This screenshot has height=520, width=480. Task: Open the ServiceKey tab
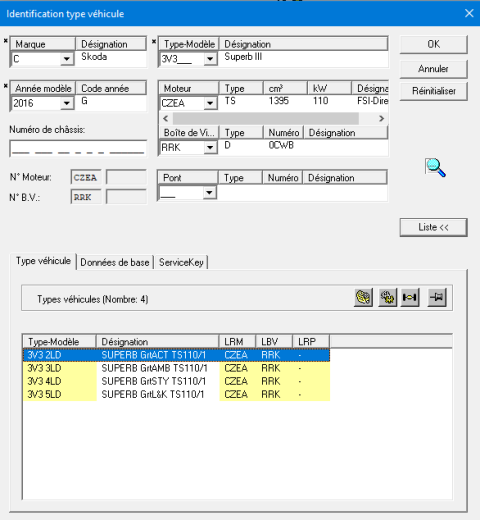pos(181,263)
